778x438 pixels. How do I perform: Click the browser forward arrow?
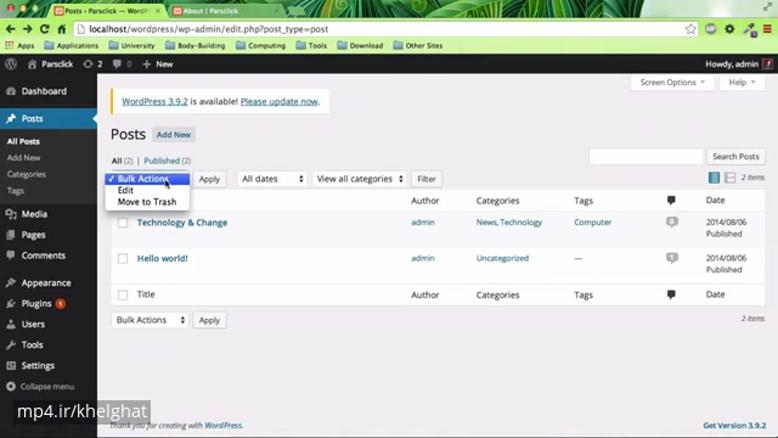click(x=28, y=29)
